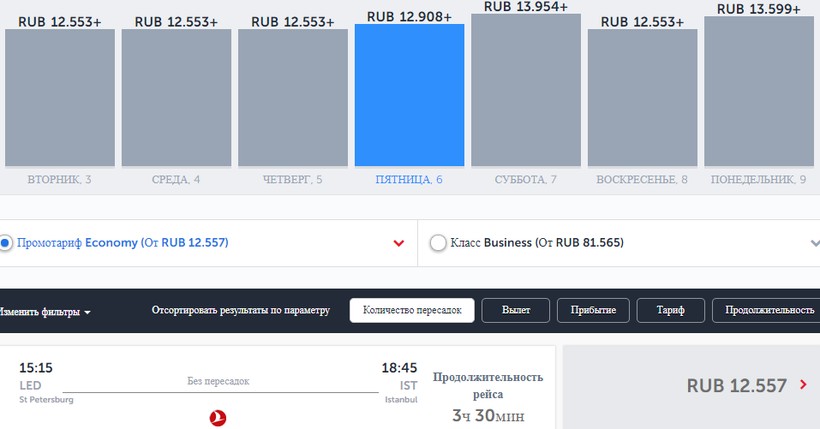The width and height of the screenshot is (820, 429).
Task: Click the red arrow next to RUB 12.557
Action: 804,385
